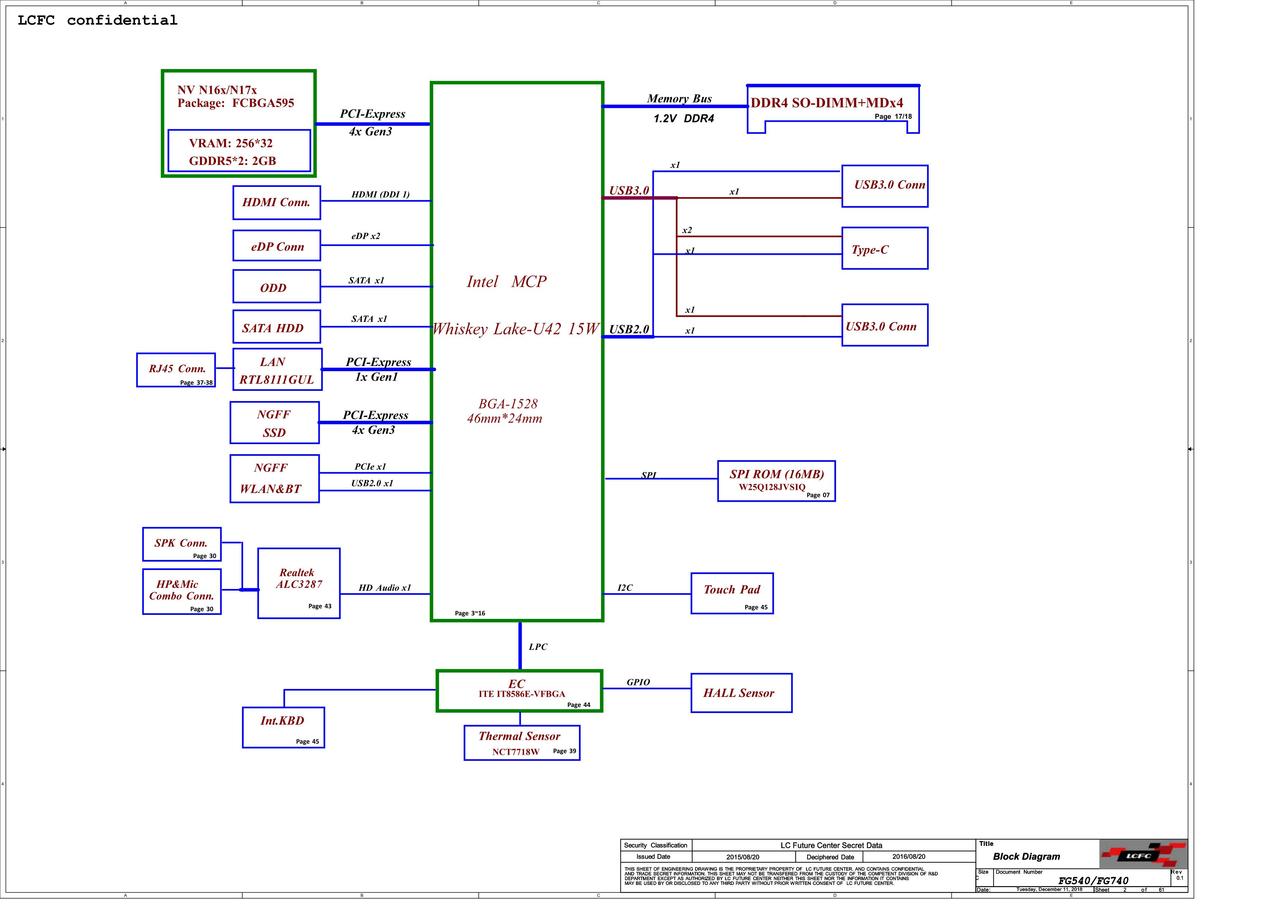The width and height of the screenshot is (1280, 905).
Task: Click the LCFC logo in title block
Action: [x=1143, y=854]
